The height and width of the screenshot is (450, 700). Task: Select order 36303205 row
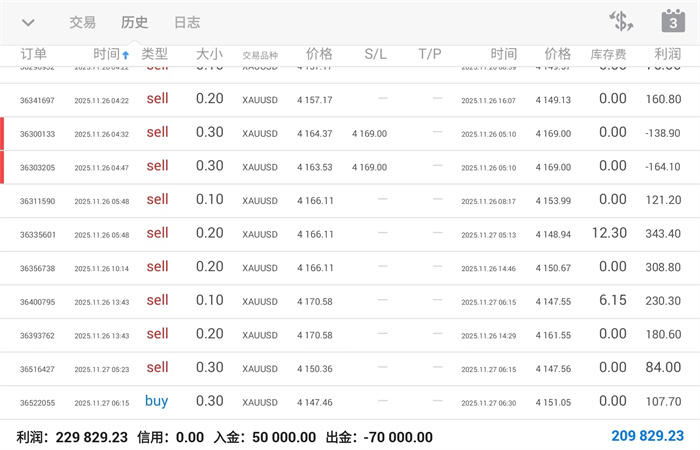(350, 167)
